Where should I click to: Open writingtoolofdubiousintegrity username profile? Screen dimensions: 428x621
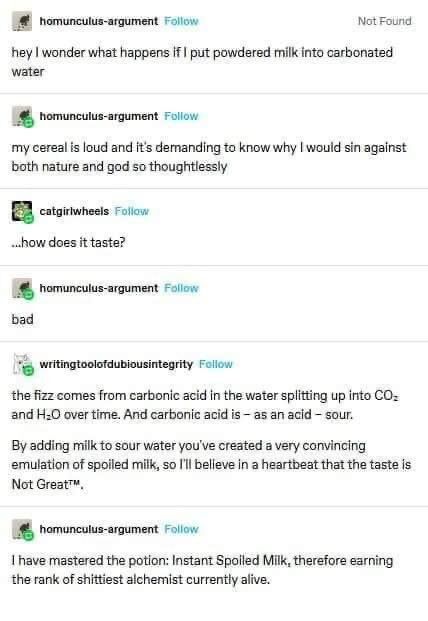(x=116, y=364)
